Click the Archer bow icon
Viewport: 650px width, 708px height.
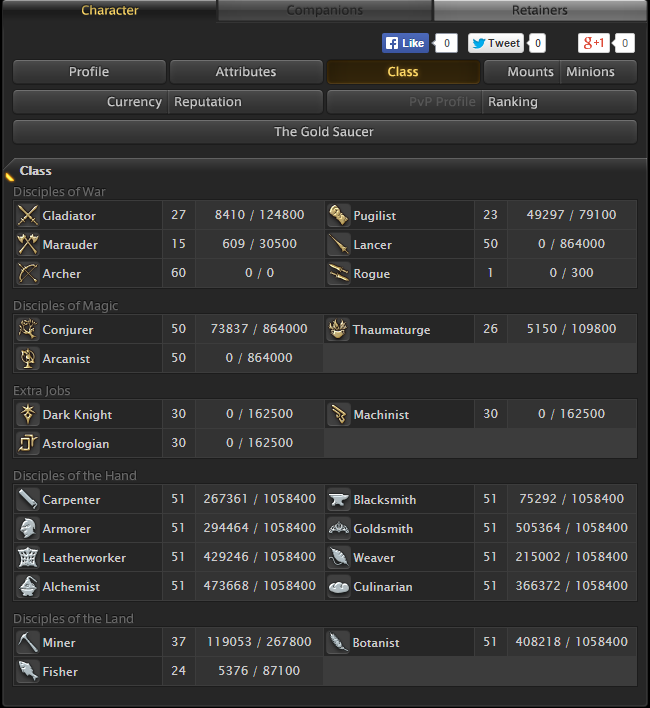pos(28,273)
